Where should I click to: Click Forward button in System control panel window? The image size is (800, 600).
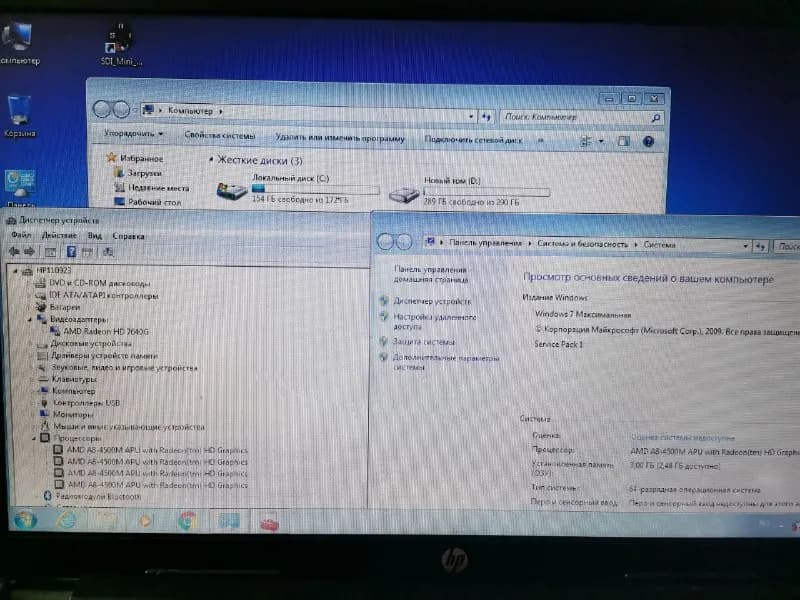pyautogui.click(x=404, y=242)
